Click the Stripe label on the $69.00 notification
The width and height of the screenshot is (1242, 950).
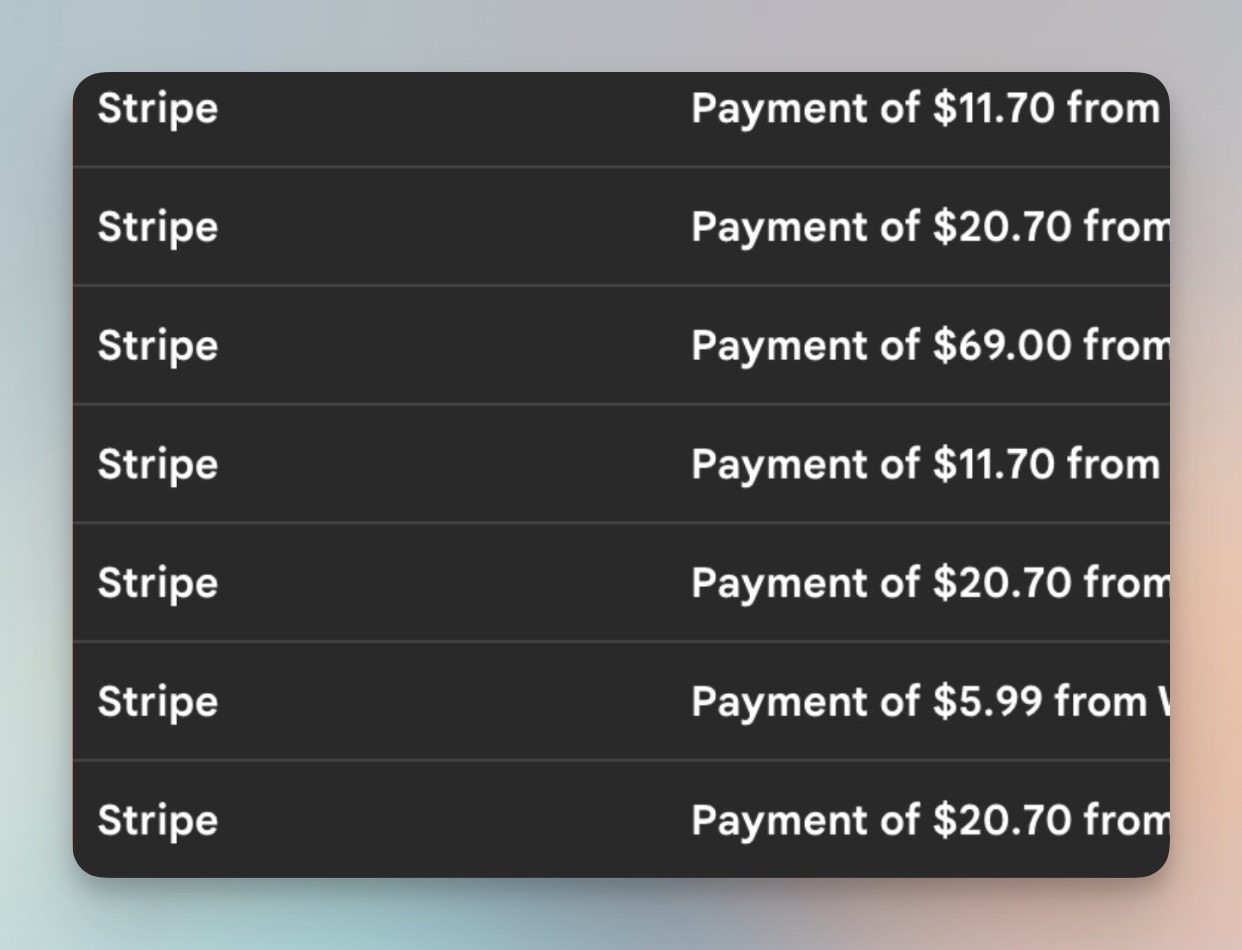(157, 345)
